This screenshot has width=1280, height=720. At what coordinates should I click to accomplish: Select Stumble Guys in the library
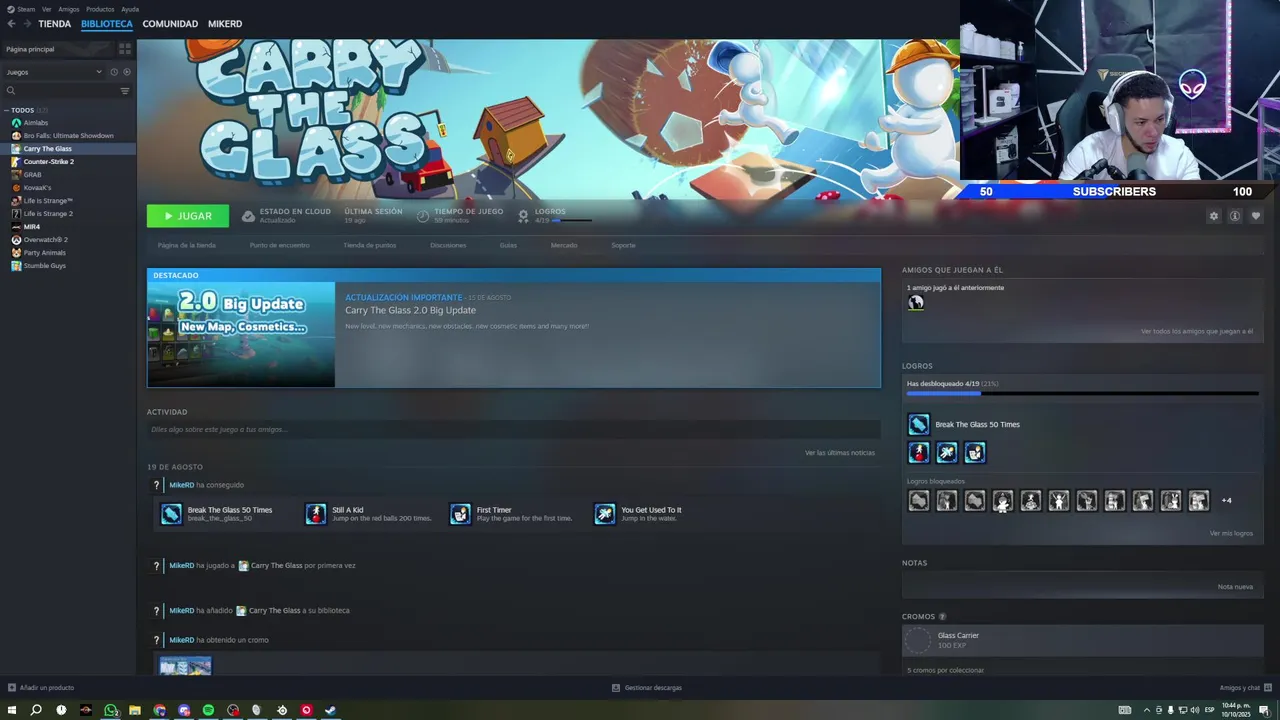tap(44, 266)
